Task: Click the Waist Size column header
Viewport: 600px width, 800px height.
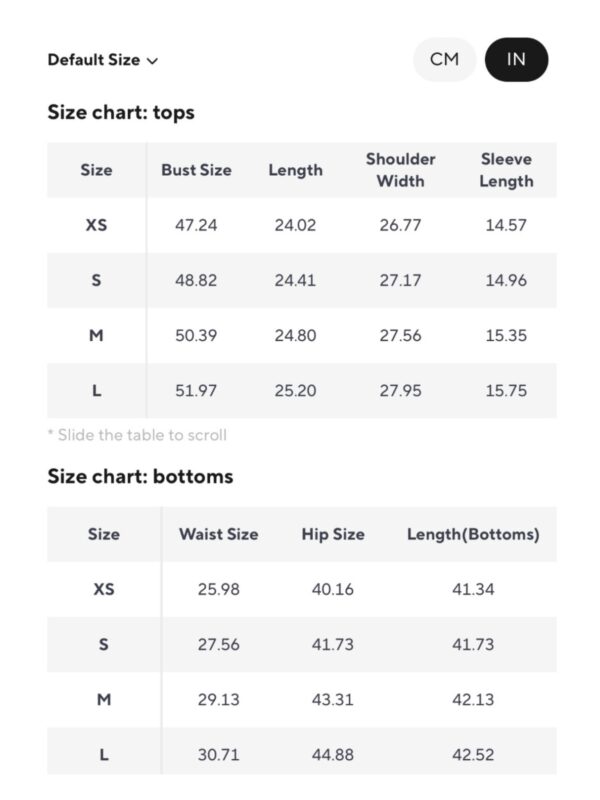Action: tap(219, 534)
